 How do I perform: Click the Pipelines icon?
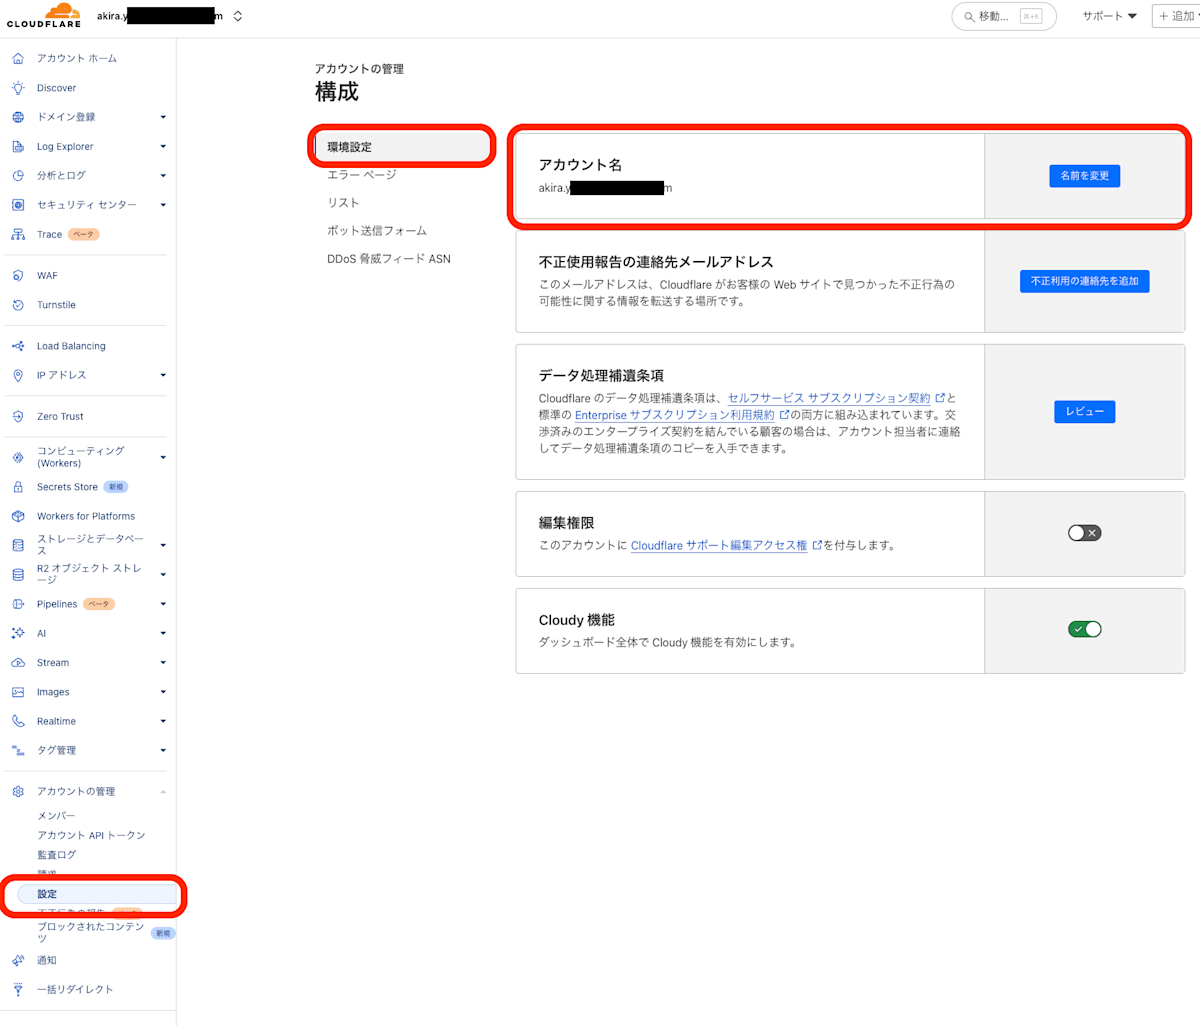click(18, 604)
